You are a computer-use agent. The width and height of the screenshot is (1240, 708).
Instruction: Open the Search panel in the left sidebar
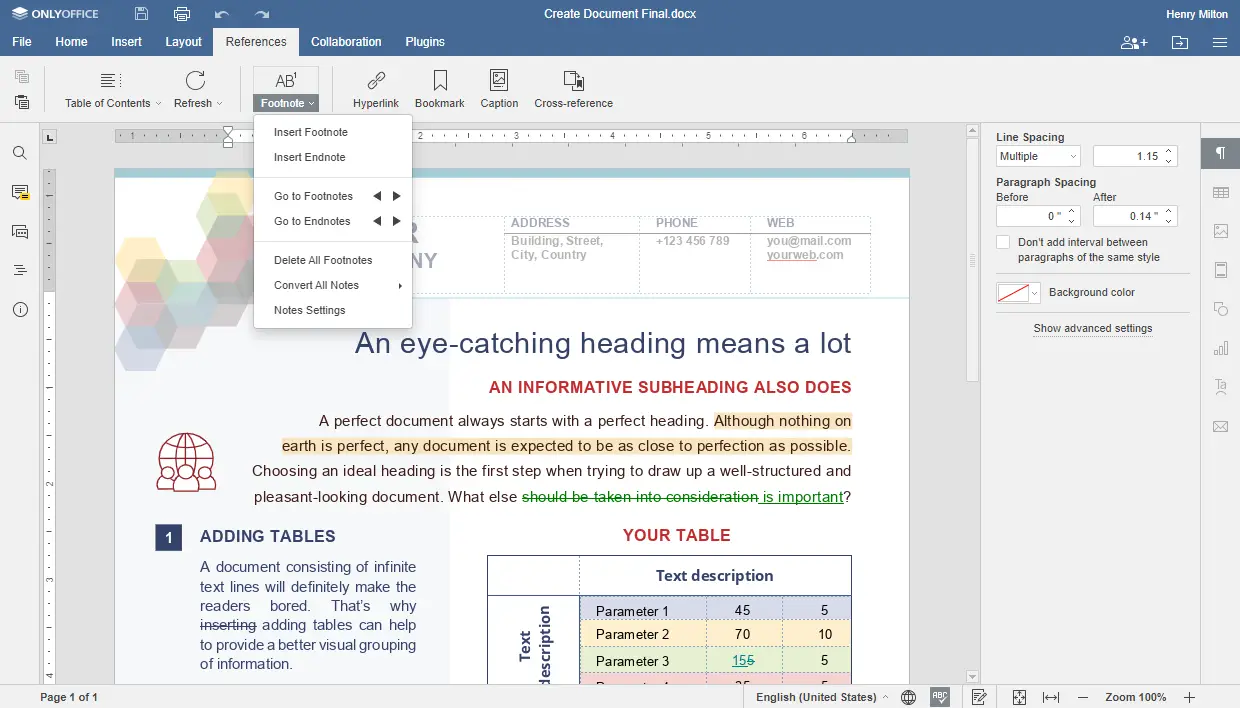pos(20,153)
